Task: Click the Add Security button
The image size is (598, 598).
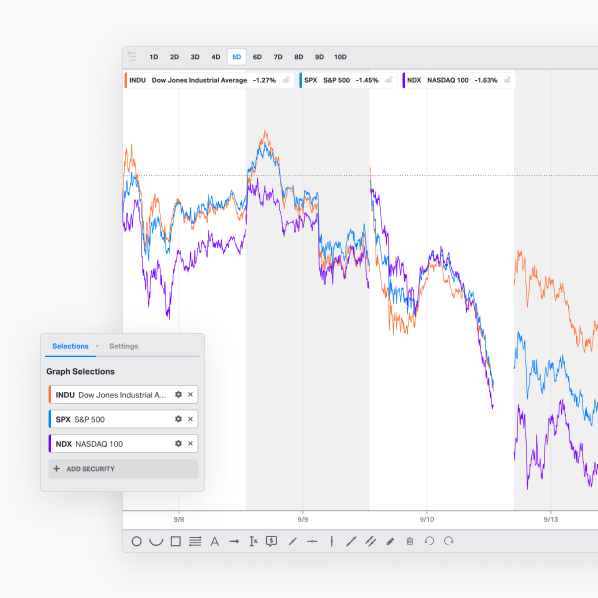Action: pos(123,469)
